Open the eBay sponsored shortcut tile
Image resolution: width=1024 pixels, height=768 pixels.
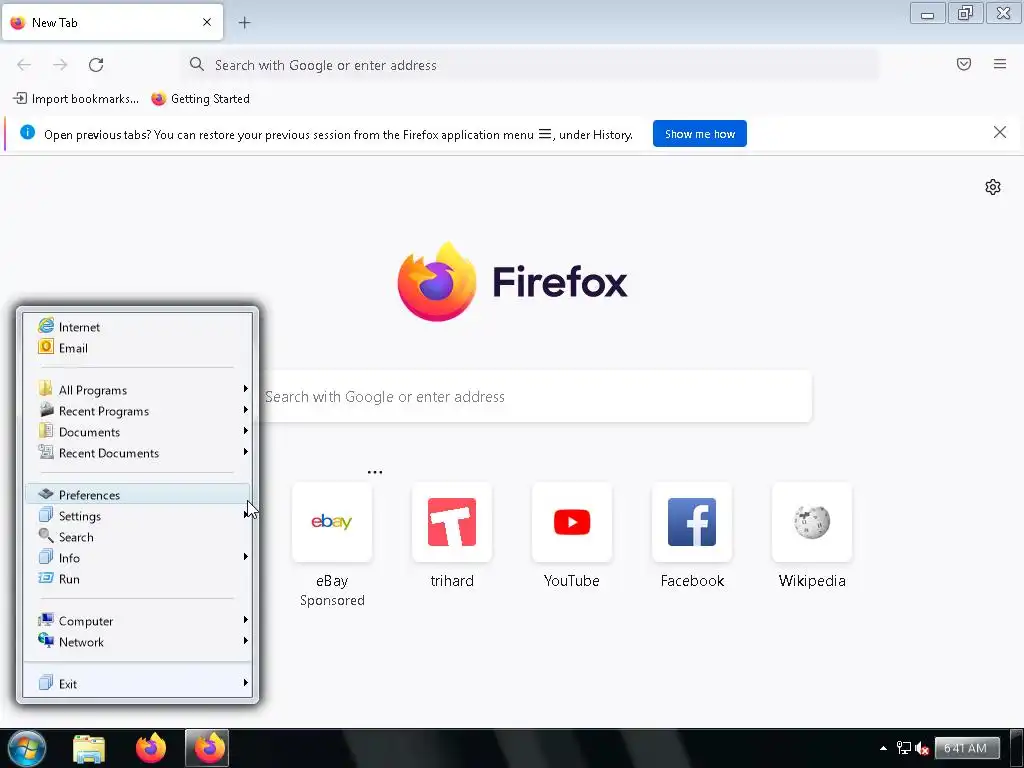pos(332,522)
